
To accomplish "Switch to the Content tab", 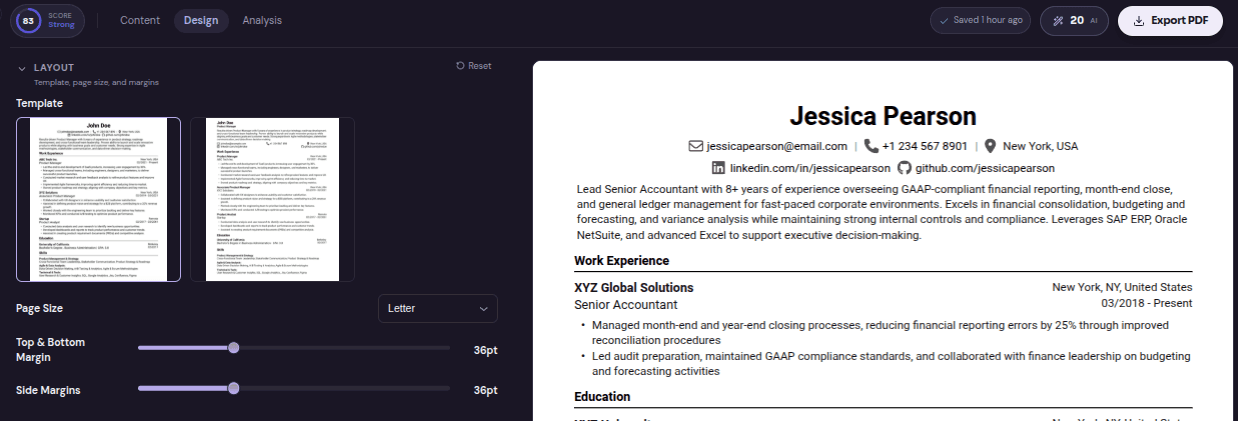I will [140, 20].
